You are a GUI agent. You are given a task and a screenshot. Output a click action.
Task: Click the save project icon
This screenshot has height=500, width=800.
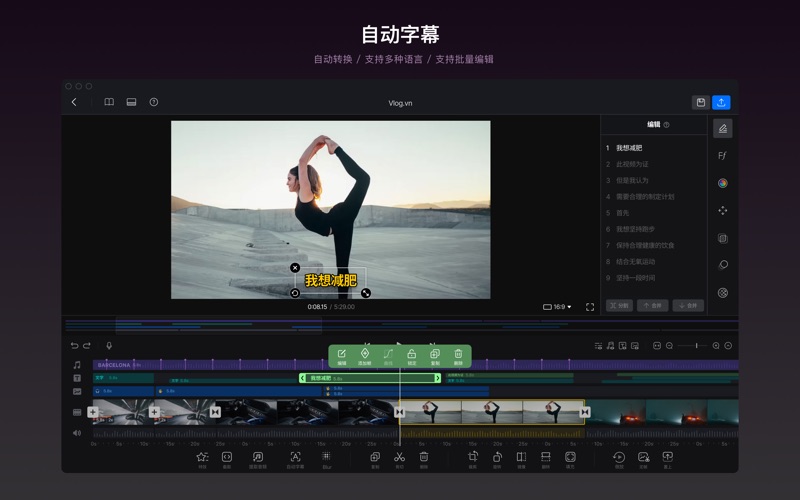pos(700,102)
